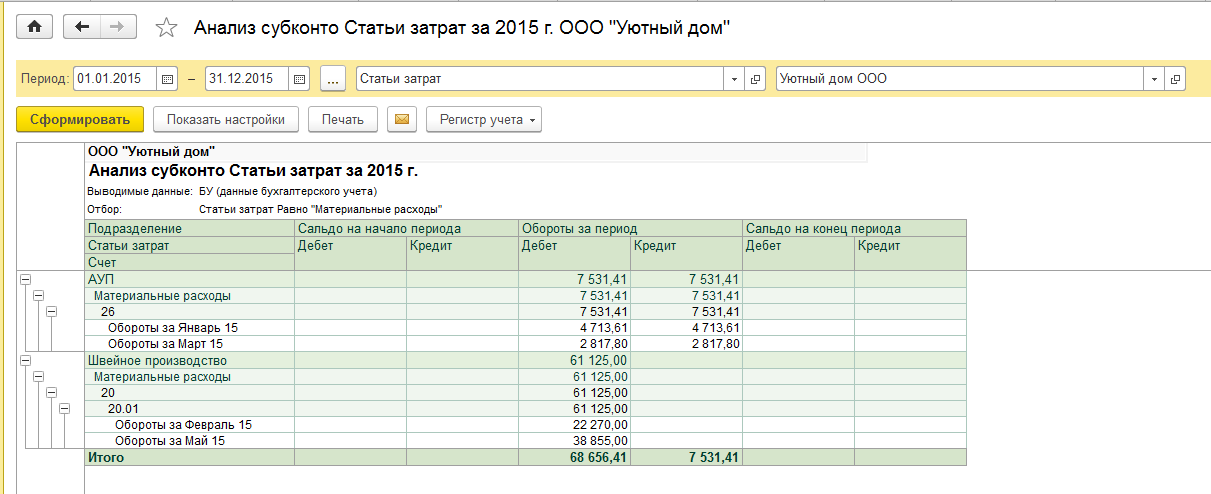Click the Печать button
The height and width of the screenshot is (494, 1211).
coord(342,120)
